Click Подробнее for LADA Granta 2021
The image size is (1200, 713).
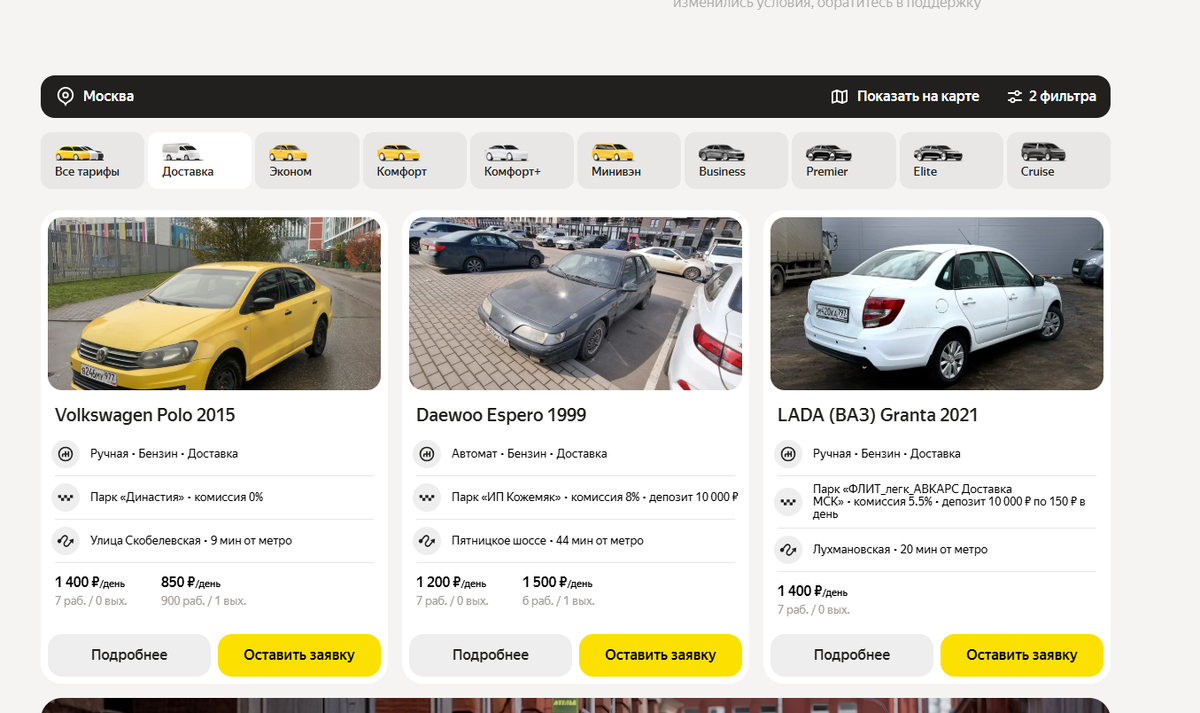tap(852, 655)
